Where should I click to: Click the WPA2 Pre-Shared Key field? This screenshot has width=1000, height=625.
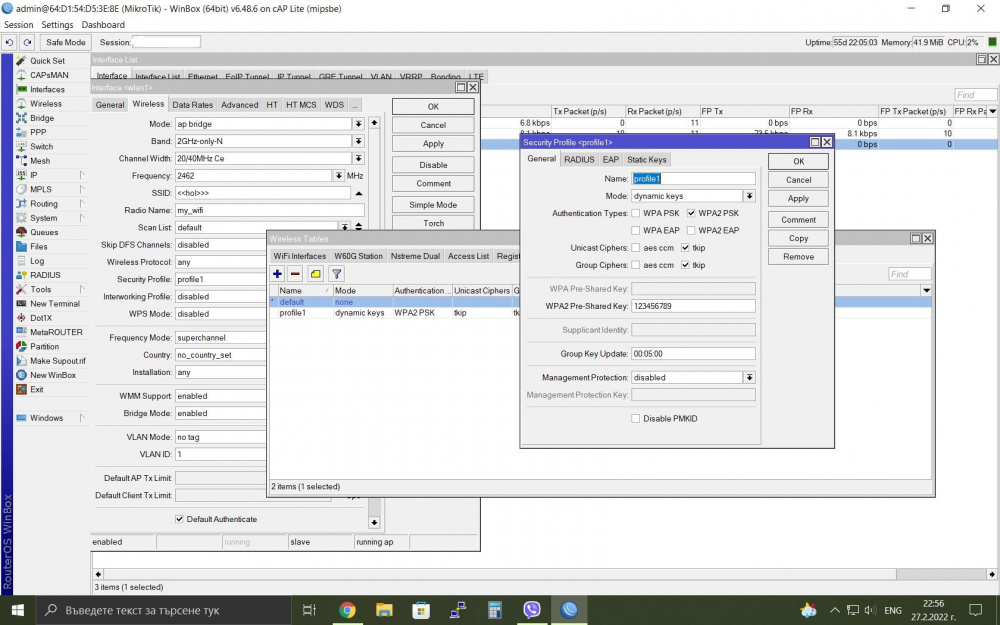(x=692, y=306)
